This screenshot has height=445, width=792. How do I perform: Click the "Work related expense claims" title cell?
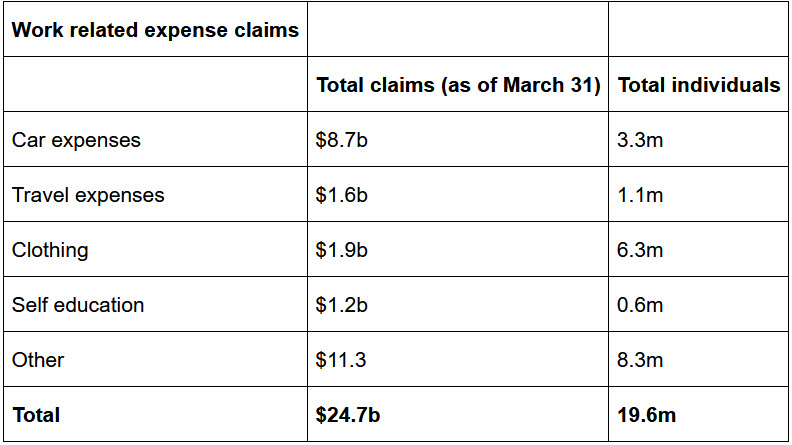pos(155,30)
